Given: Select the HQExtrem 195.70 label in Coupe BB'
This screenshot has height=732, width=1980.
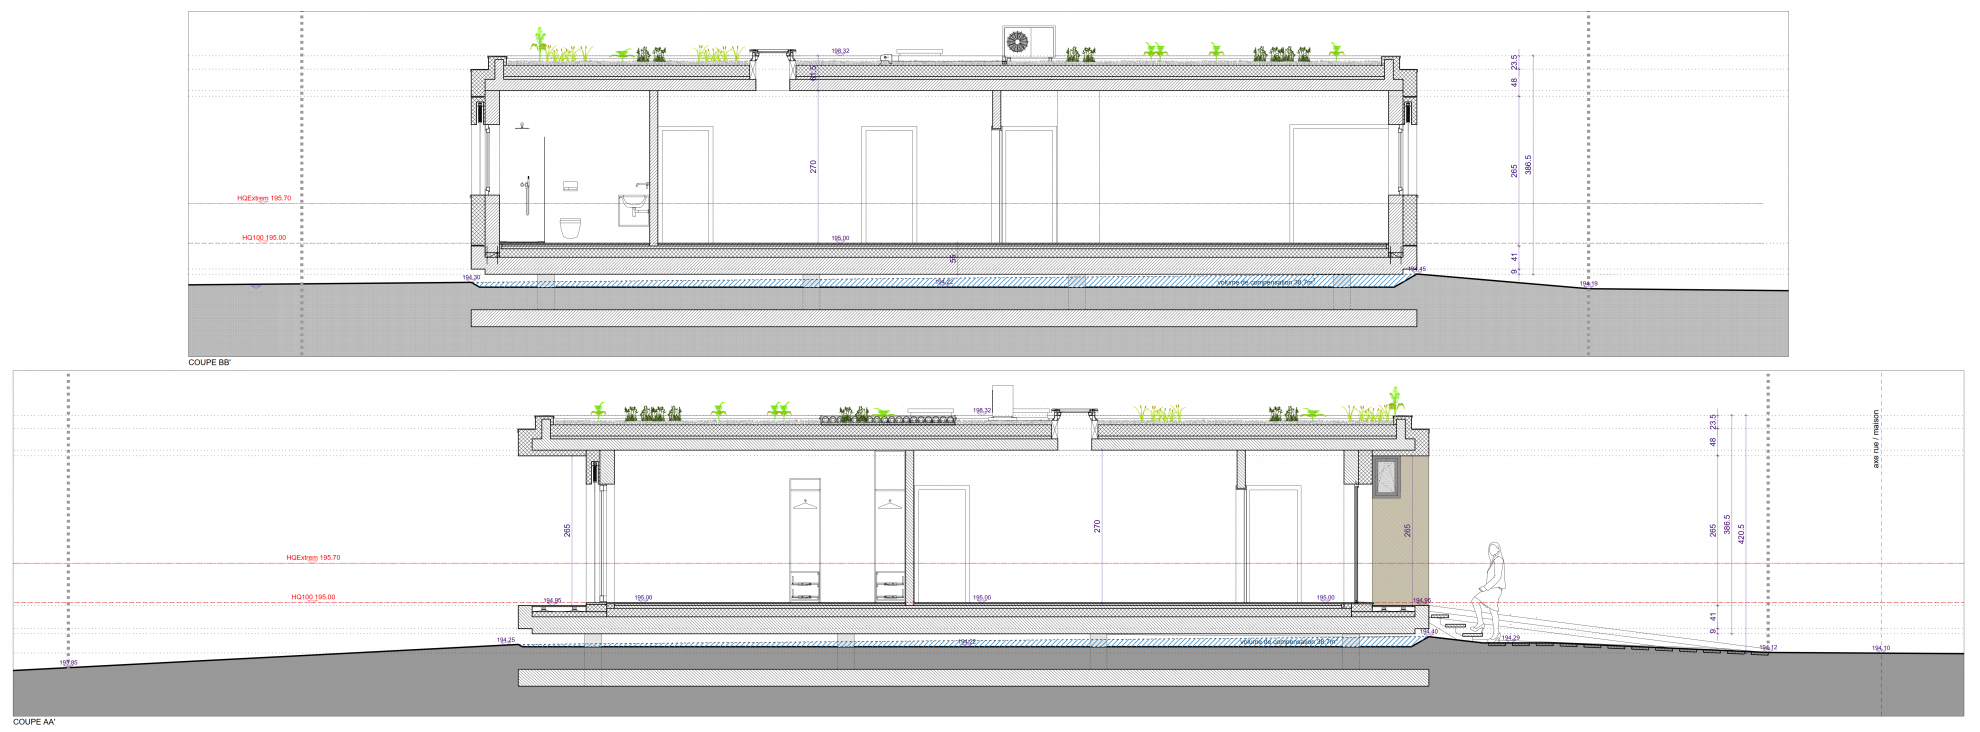Looking at the screenshot, I should (x=264, y=198).
